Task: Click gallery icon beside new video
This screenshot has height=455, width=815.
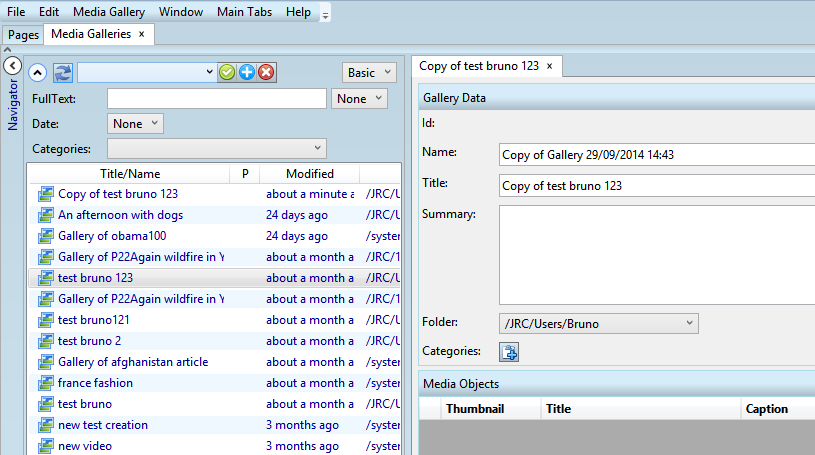Action: (x=46, y=446)
